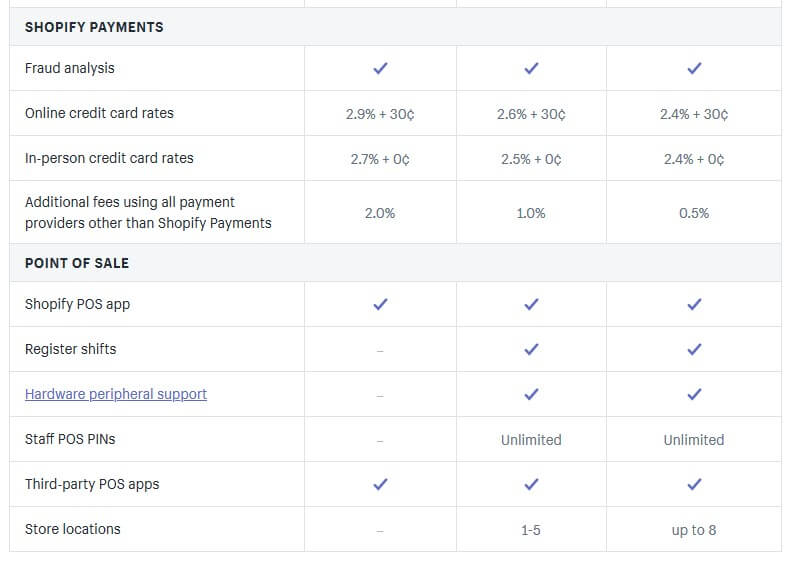Click the first-column dash in Staff POS PINs row
This screenshot has width=791, height=562.
(380, 441)
